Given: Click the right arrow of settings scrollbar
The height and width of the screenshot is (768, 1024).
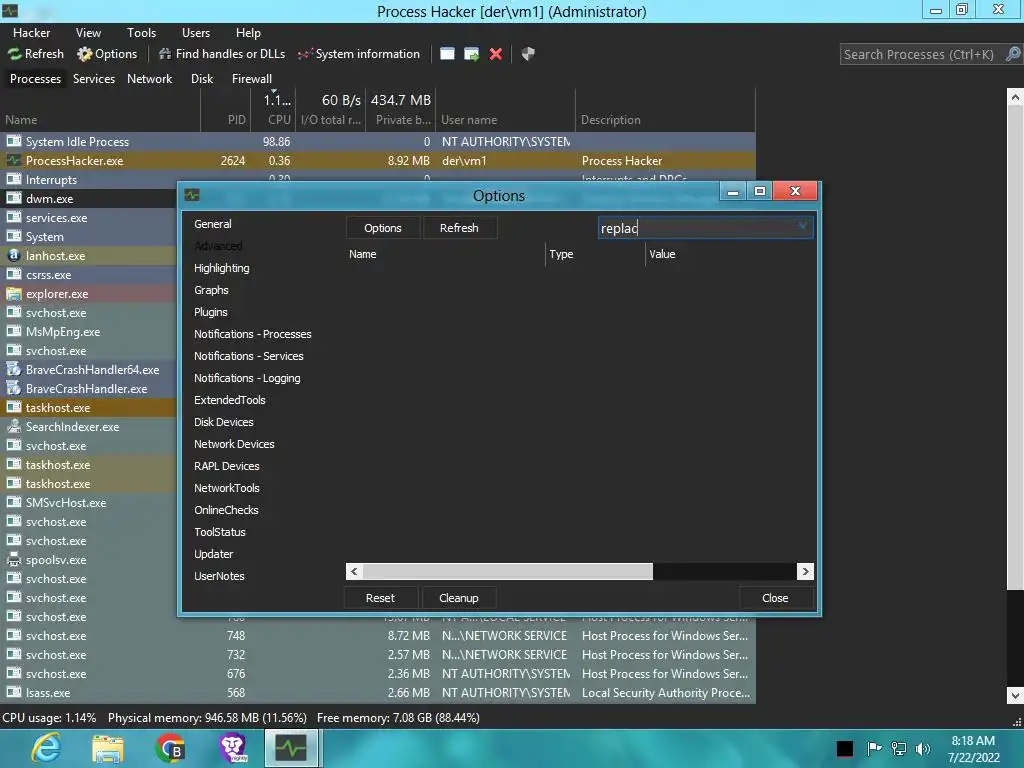Looking at the screenshot, I should [805, 571].
